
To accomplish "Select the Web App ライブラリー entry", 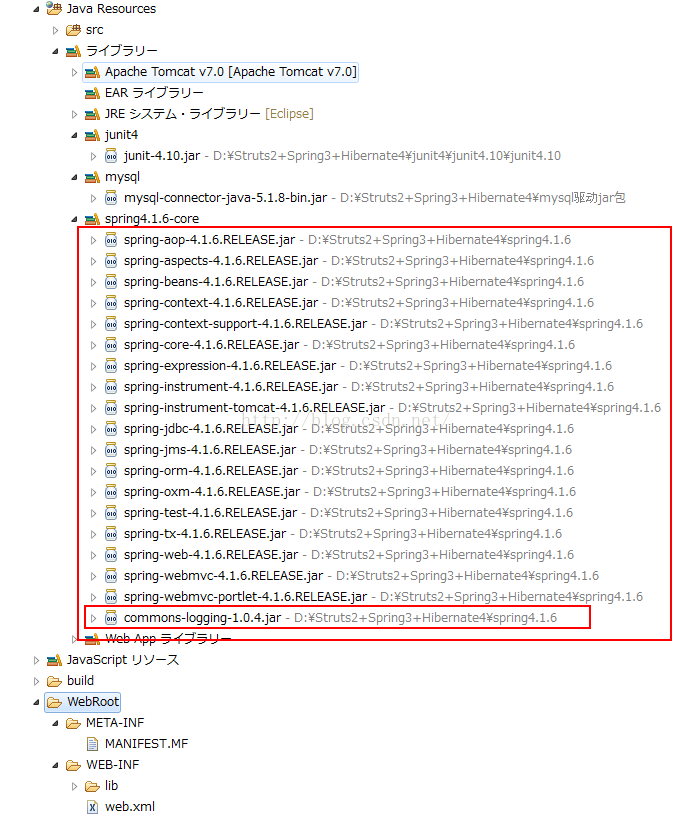I will [168, 639].
